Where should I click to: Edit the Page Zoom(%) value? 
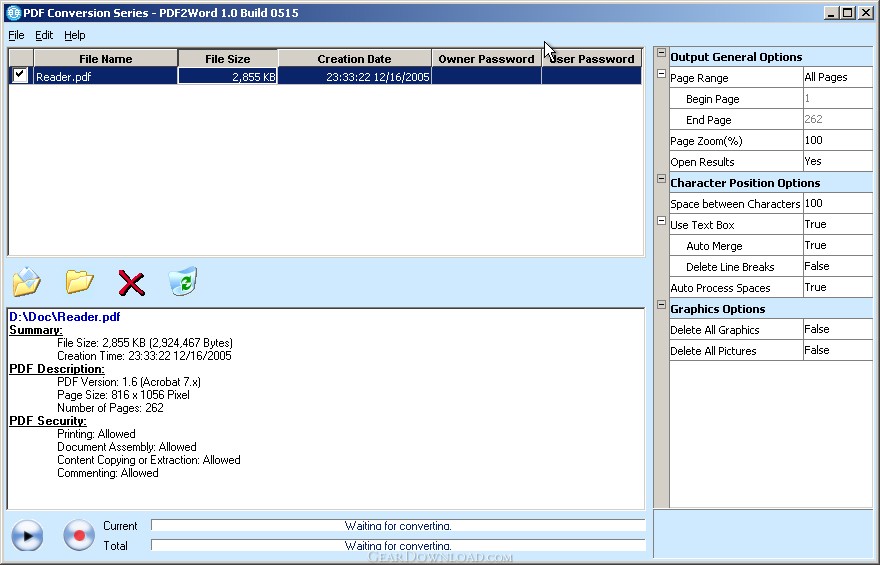click(x=837, y=140)
